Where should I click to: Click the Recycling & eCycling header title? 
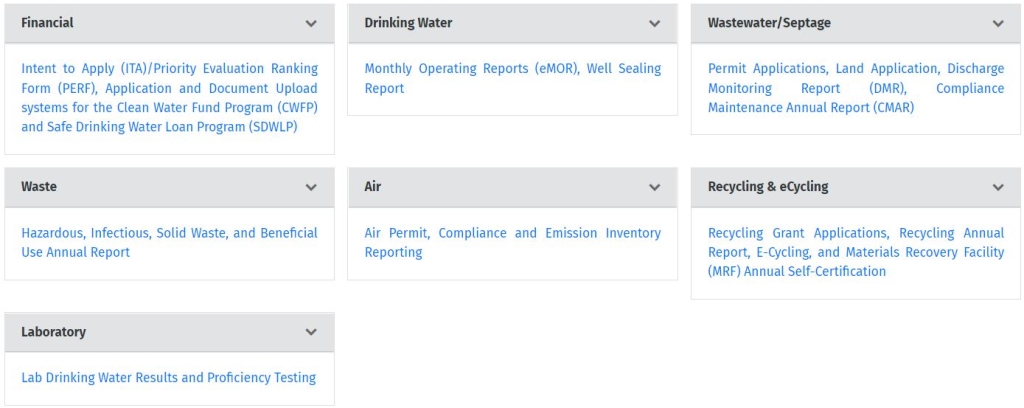click(767, 187)
